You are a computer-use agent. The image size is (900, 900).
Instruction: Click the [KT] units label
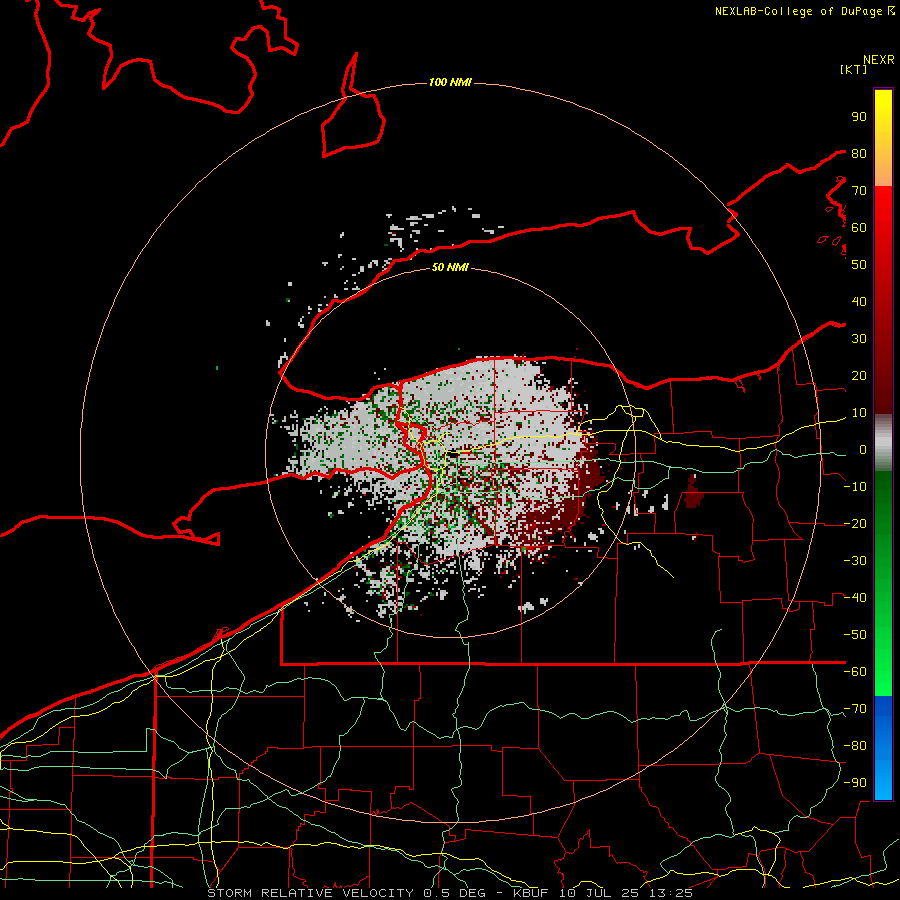[854, 69]
